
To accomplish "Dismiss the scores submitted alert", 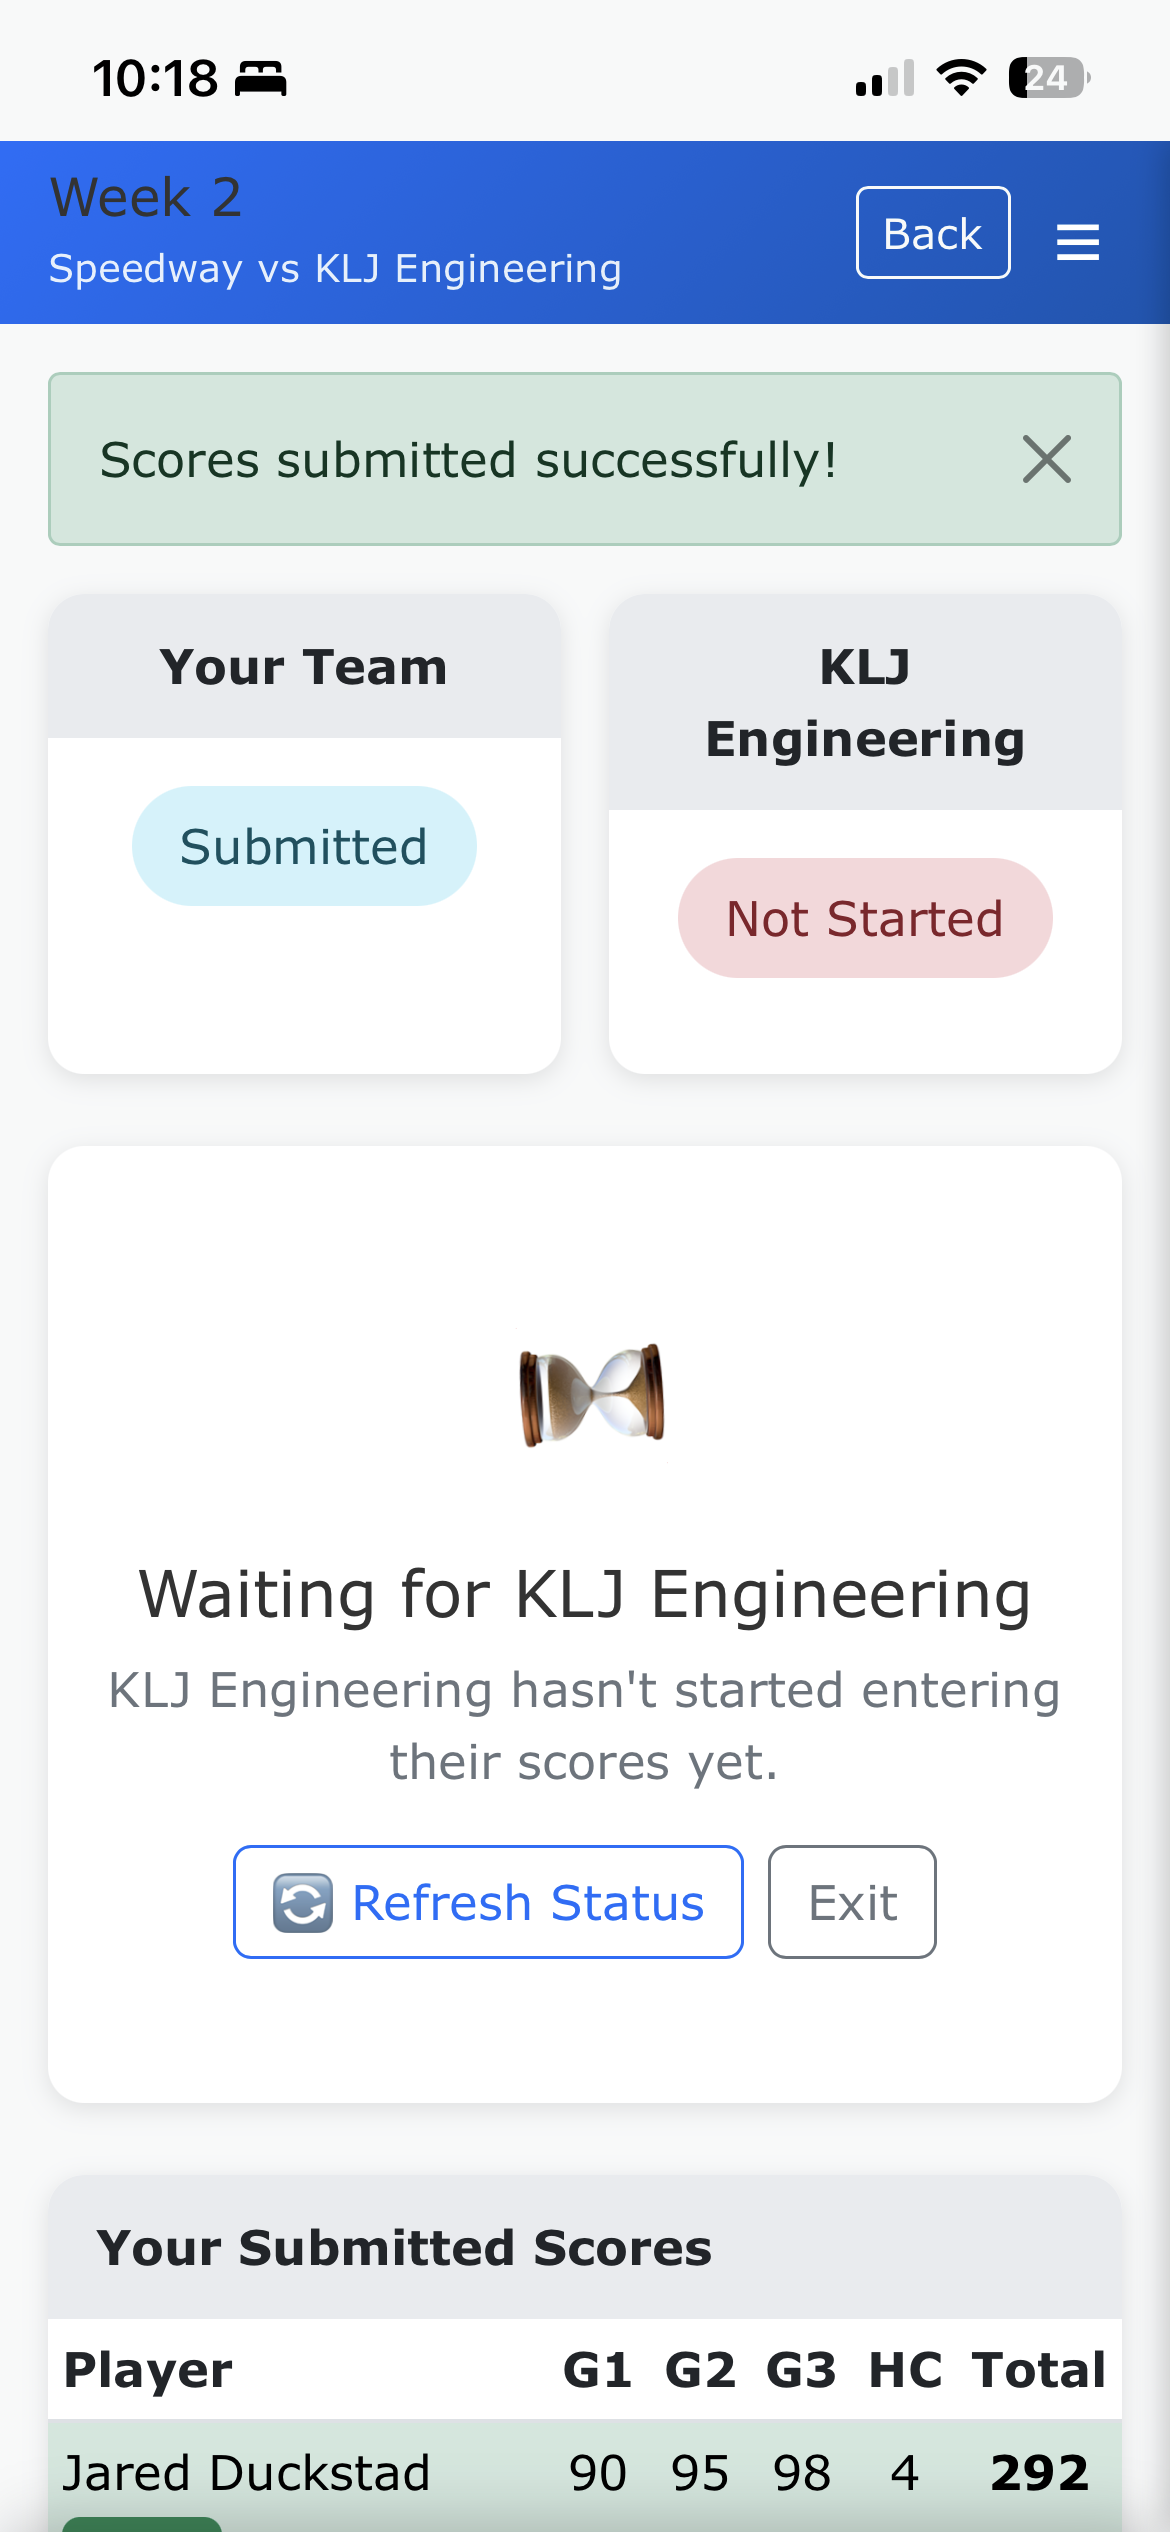I will (x=1046, y=460).
